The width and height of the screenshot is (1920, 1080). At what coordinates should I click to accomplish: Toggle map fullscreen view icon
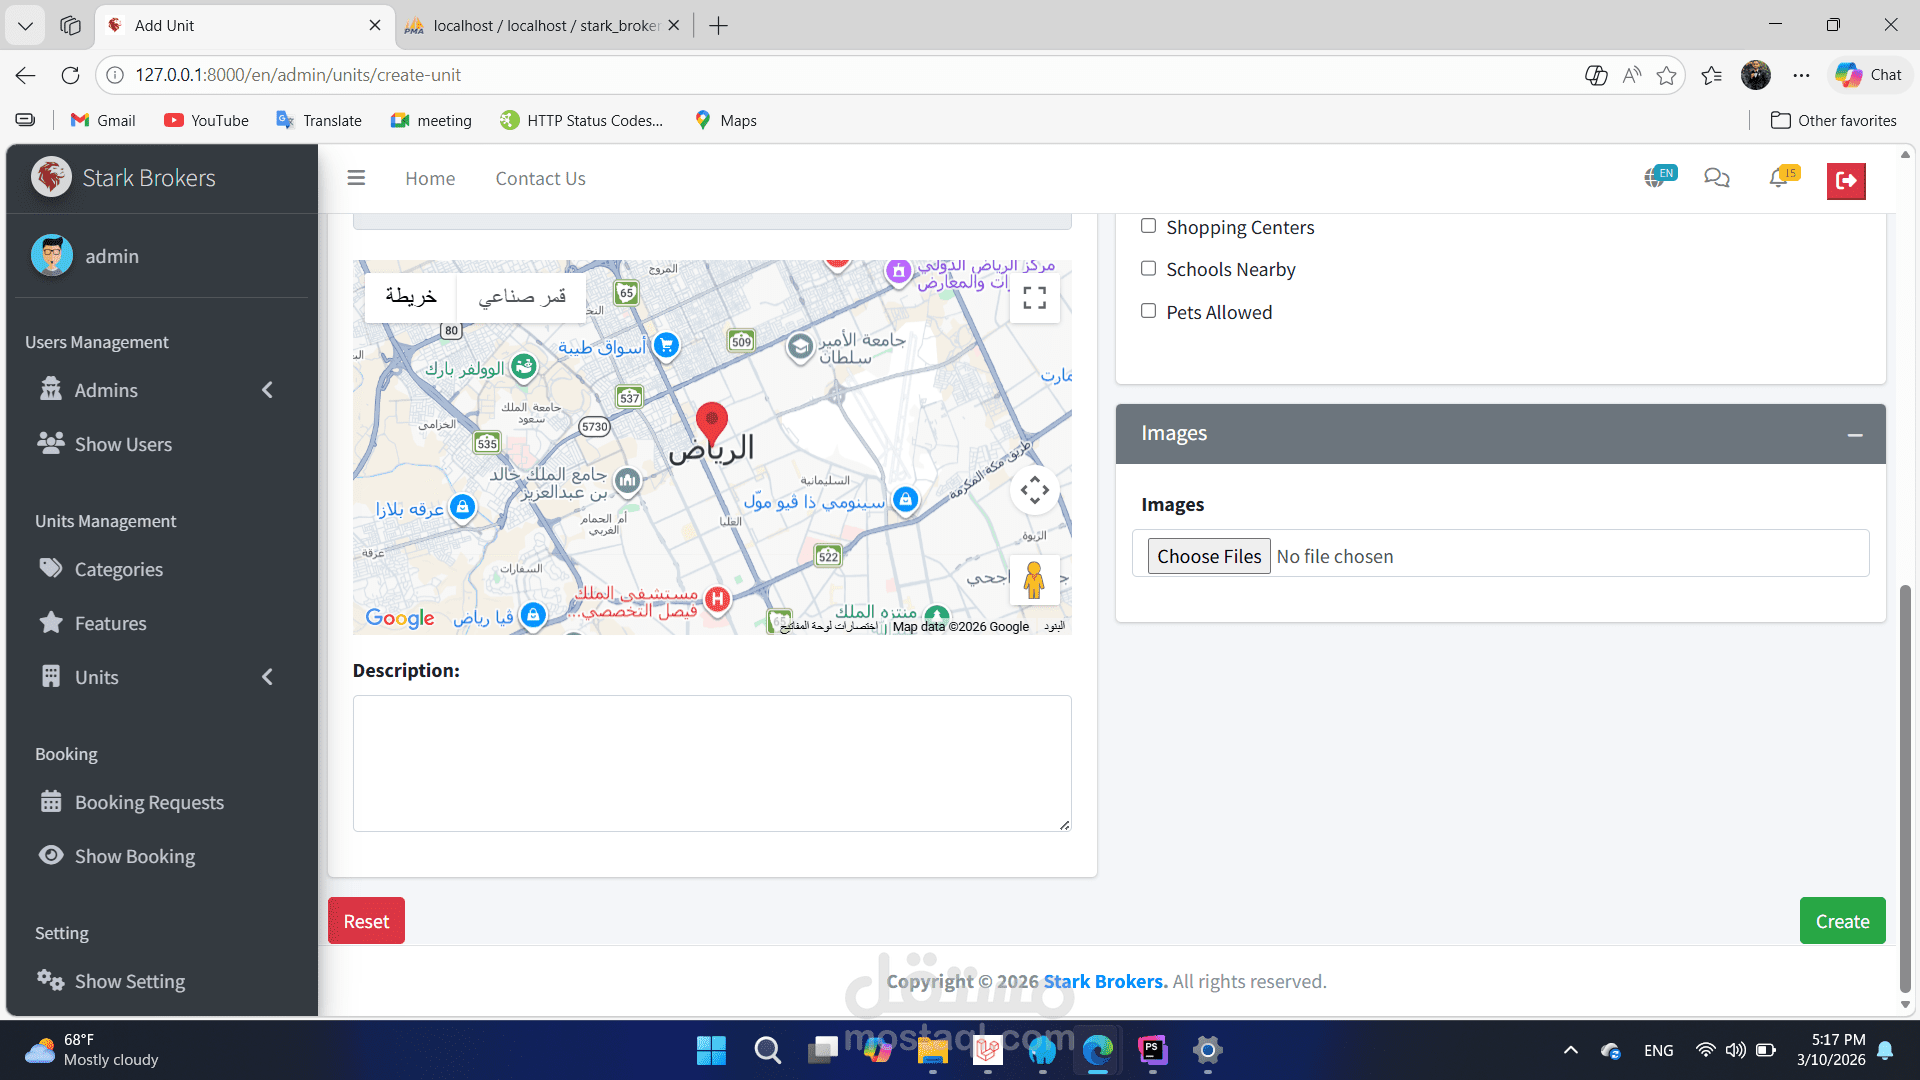point(1035,297)
